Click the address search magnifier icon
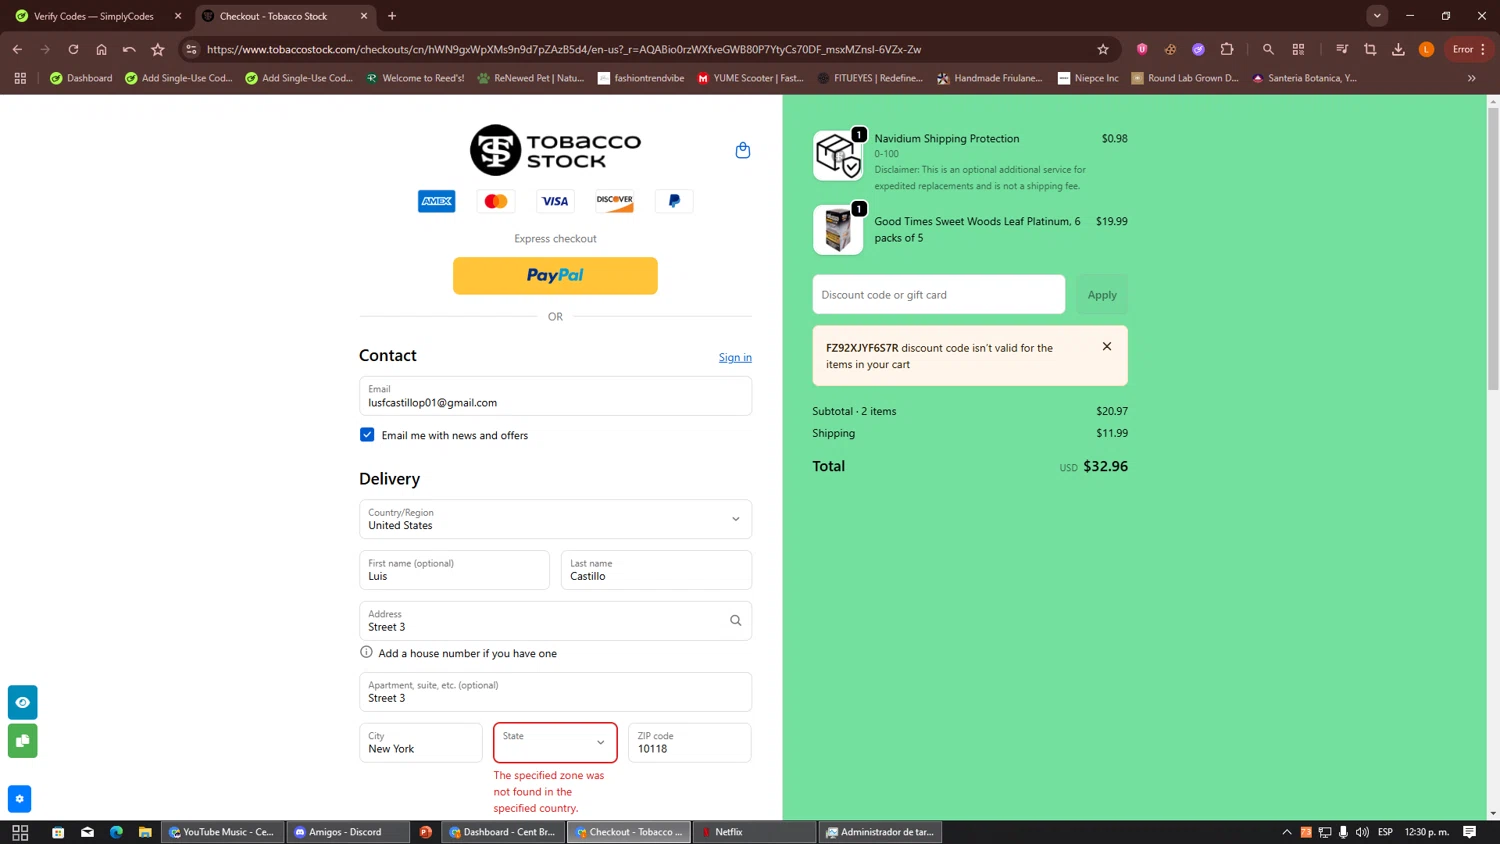Screen dimensions: 1500x844 [735, 621]
